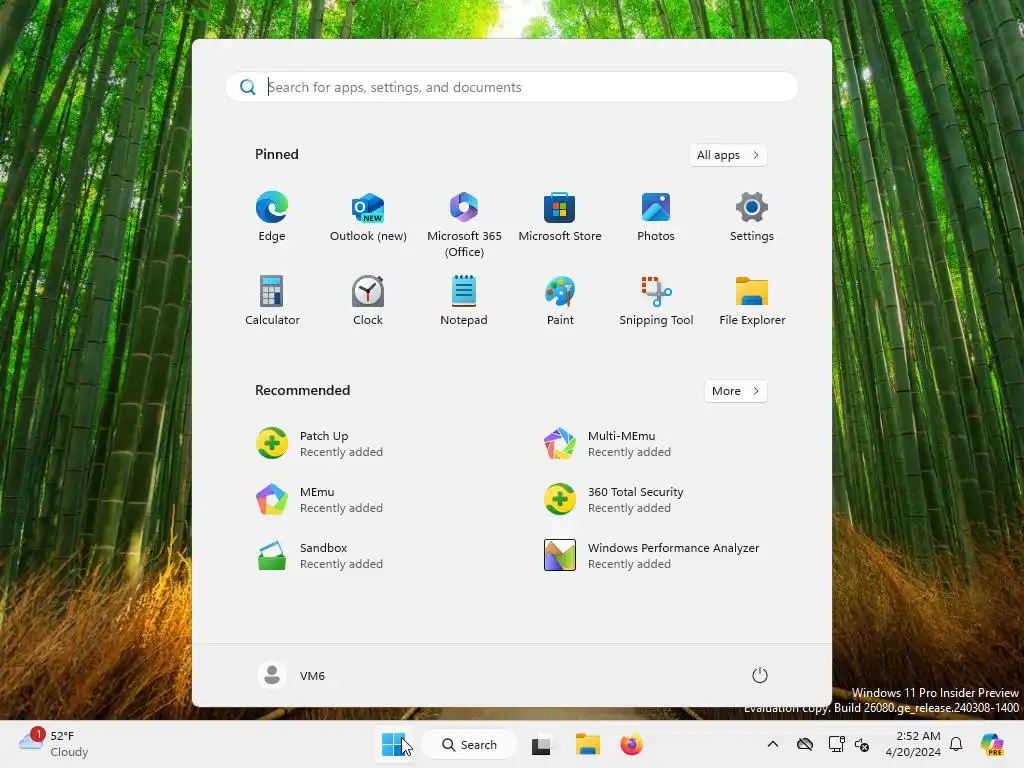This screenshot has width=1024, height=768.
Task: Open the Microsoft Store pinned app
Action: pos(560,217)
